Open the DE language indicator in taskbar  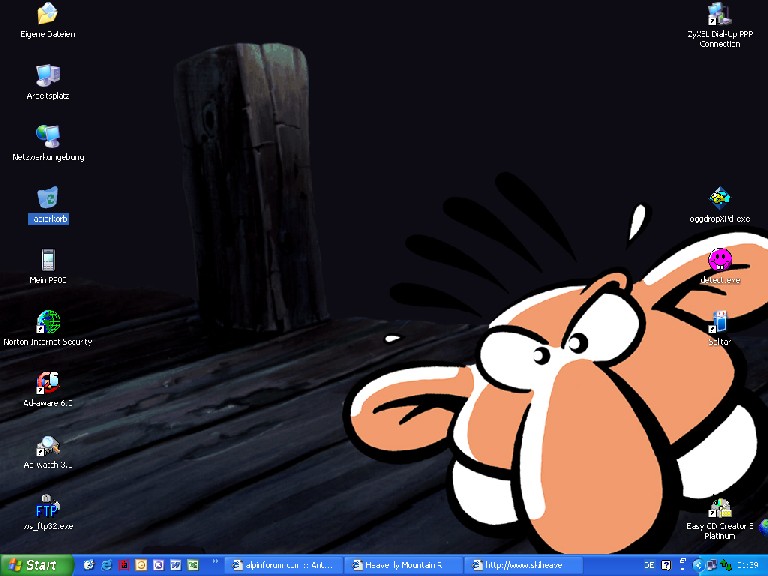pyautogui.click(x=650, y=565)
